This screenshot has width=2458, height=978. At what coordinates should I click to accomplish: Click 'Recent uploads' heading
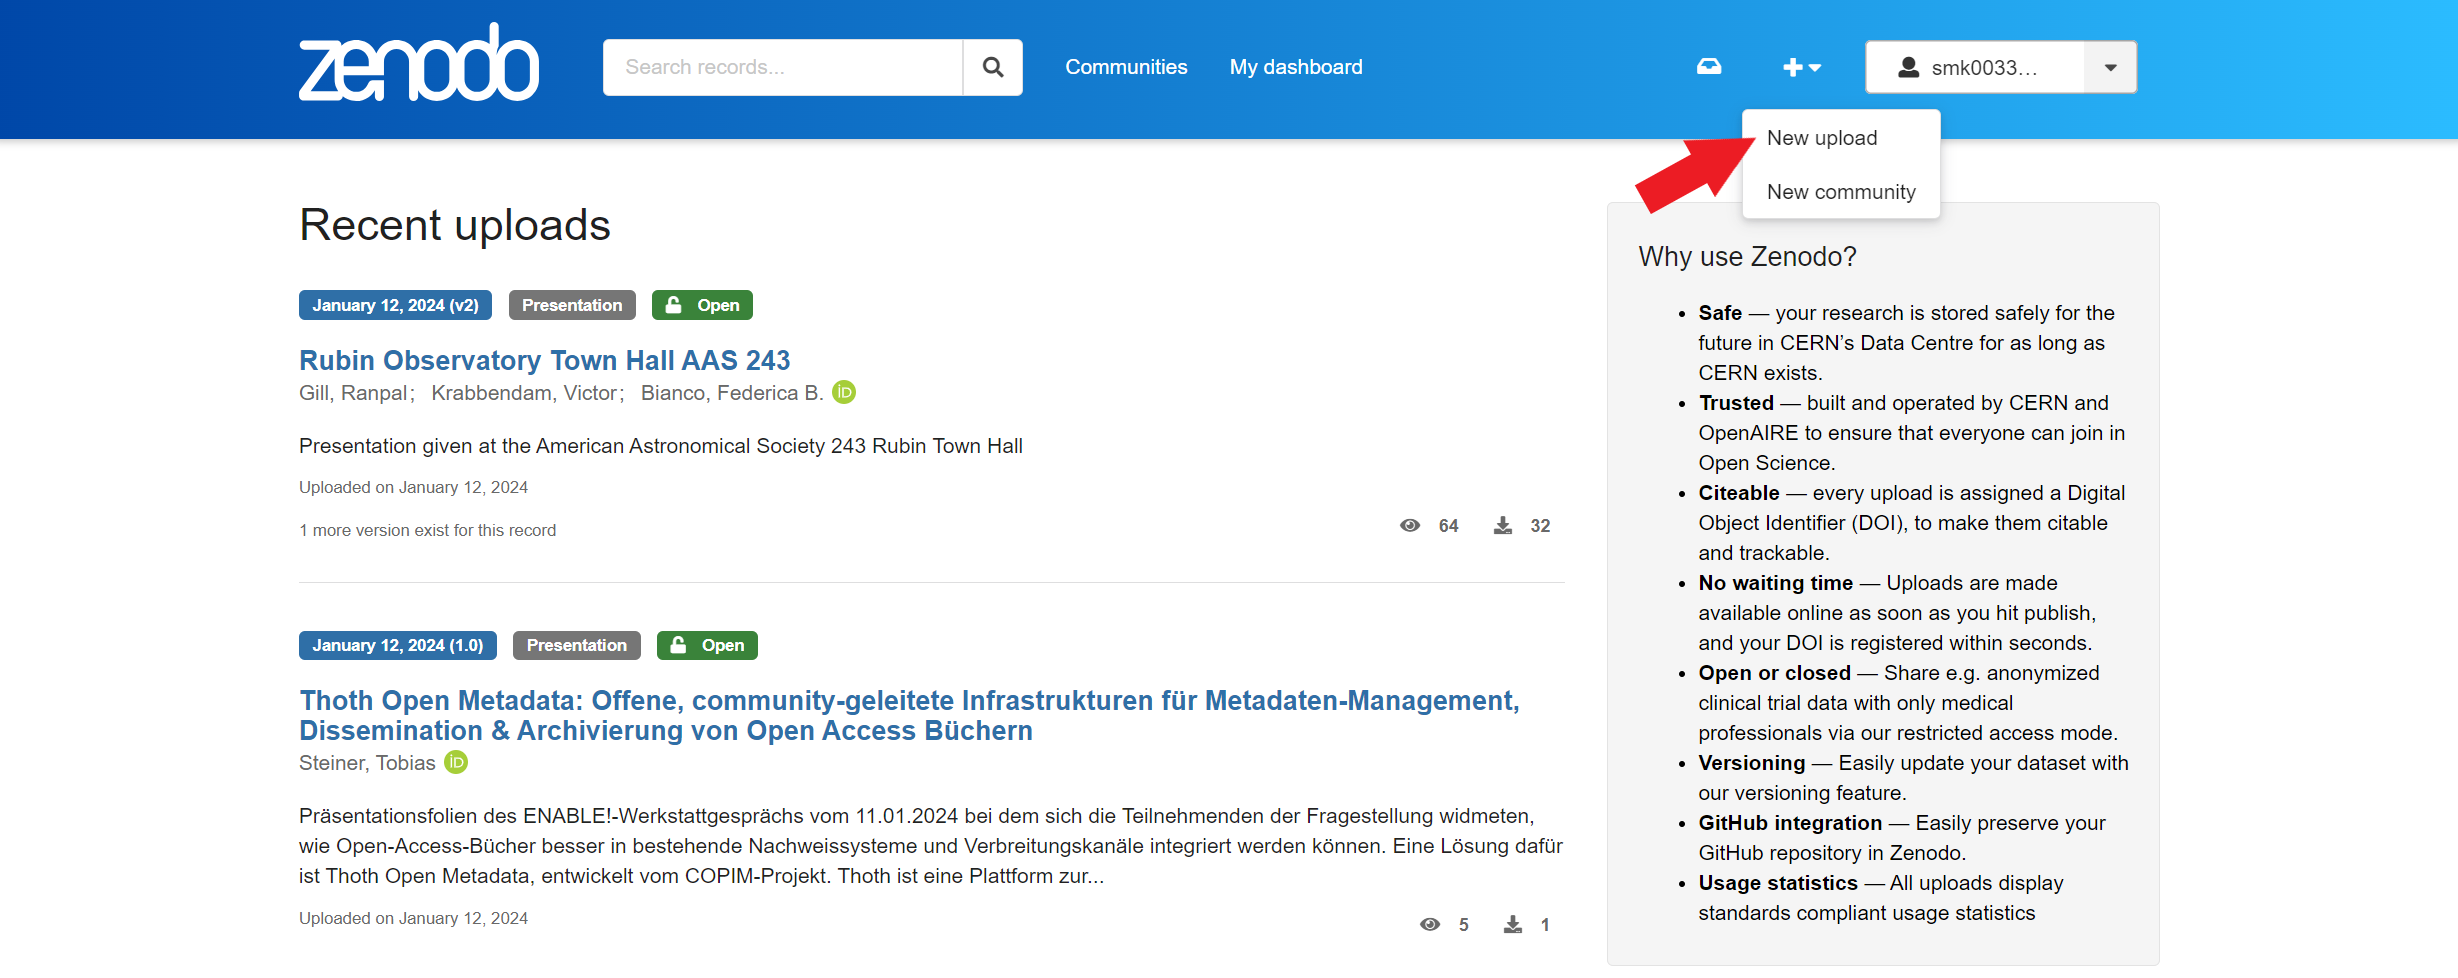point(455,225)
